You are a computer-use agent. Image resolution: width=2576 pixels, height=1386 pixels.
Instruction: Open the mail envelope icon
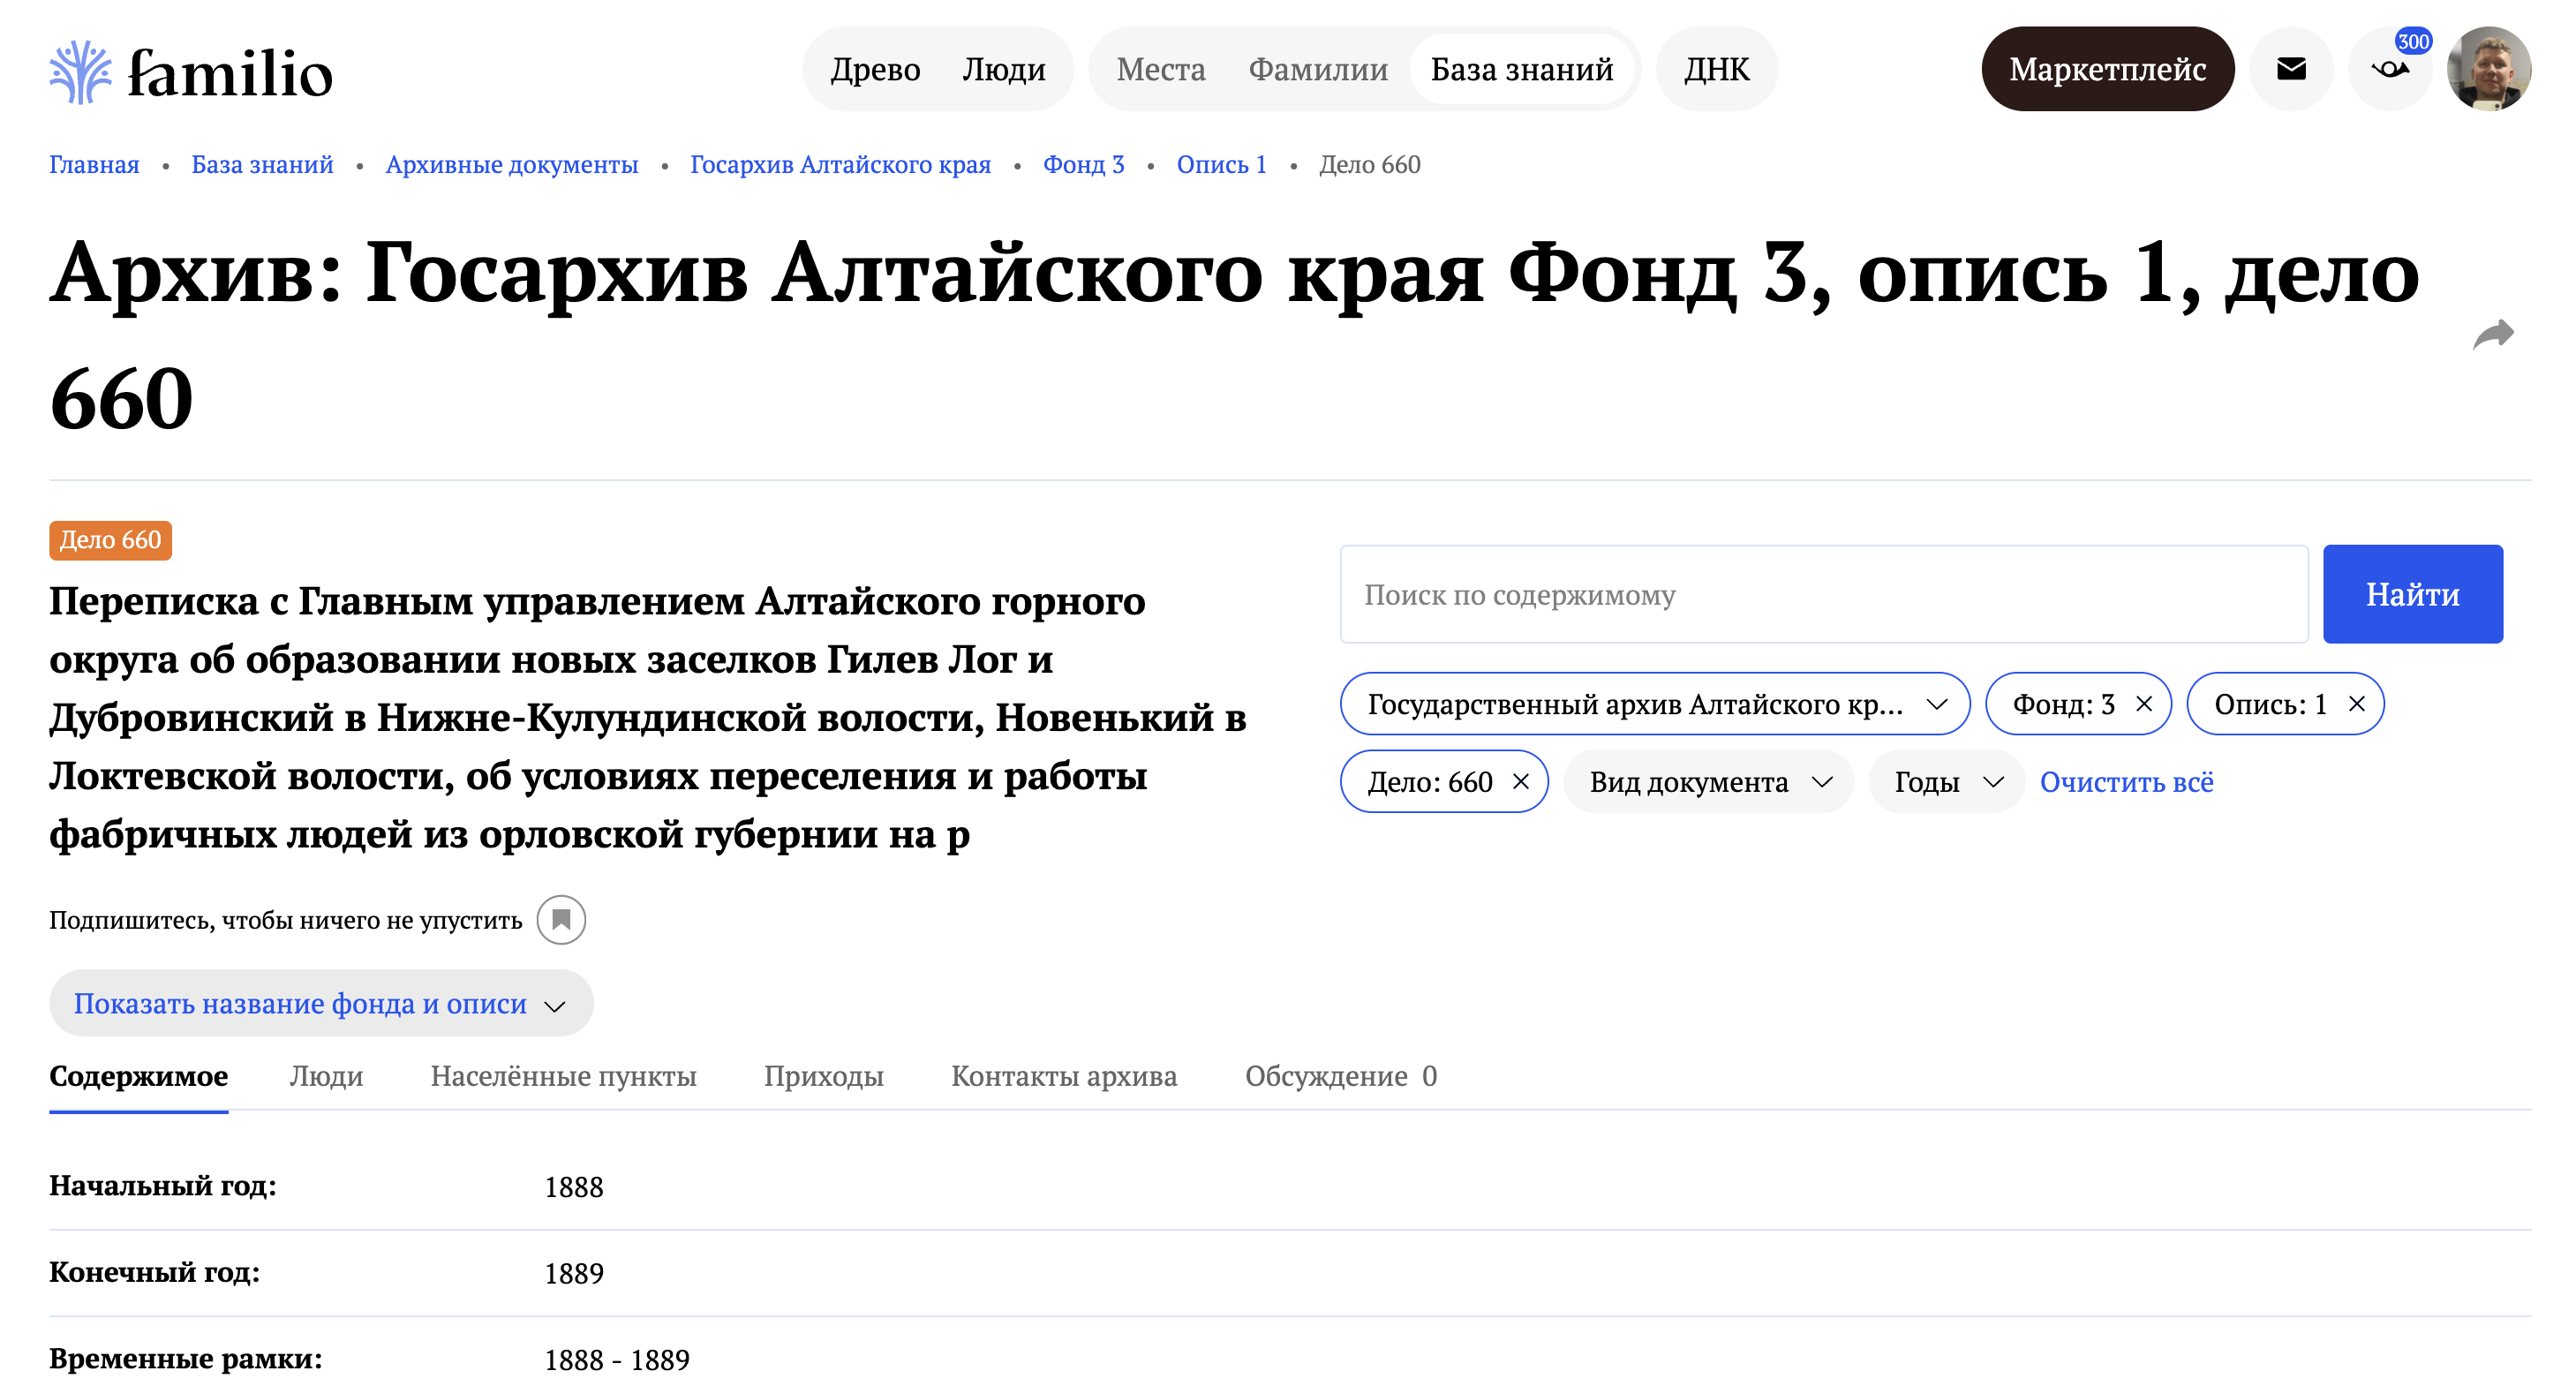coord(2290,69)
